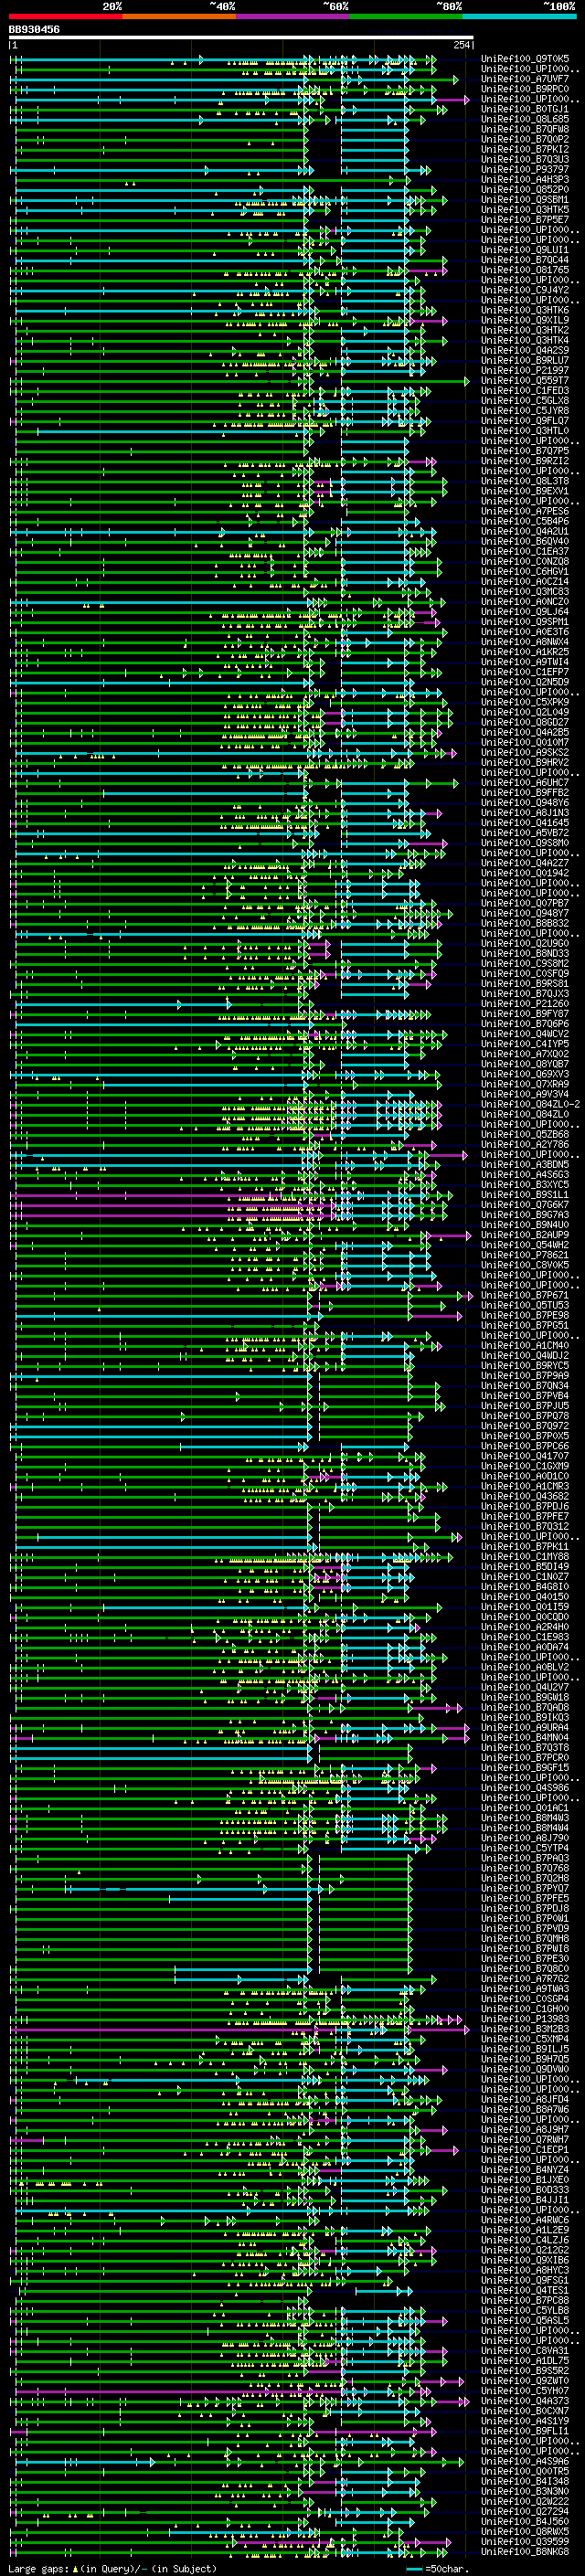Click the cyan =50char. scale bar
Screen dimensions: 585x2576
pyautogui.click(x=415, y=2568)
